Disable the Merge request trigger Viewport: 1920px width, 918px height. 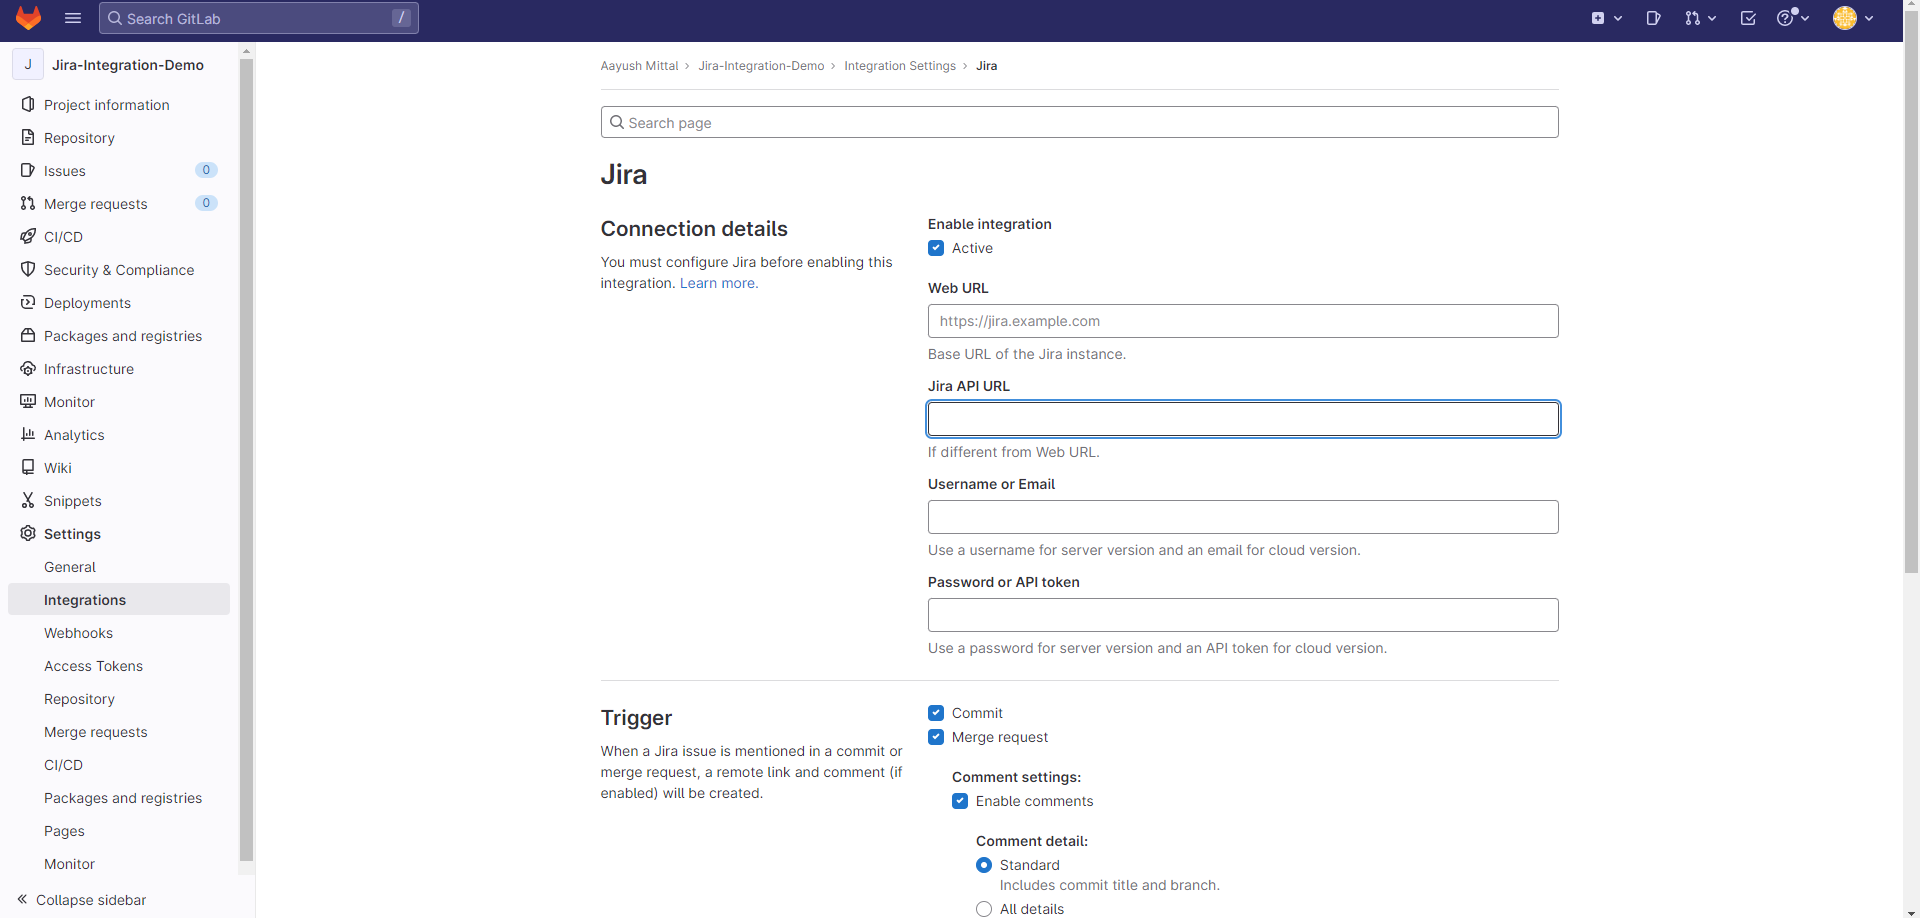pos(936,737)
